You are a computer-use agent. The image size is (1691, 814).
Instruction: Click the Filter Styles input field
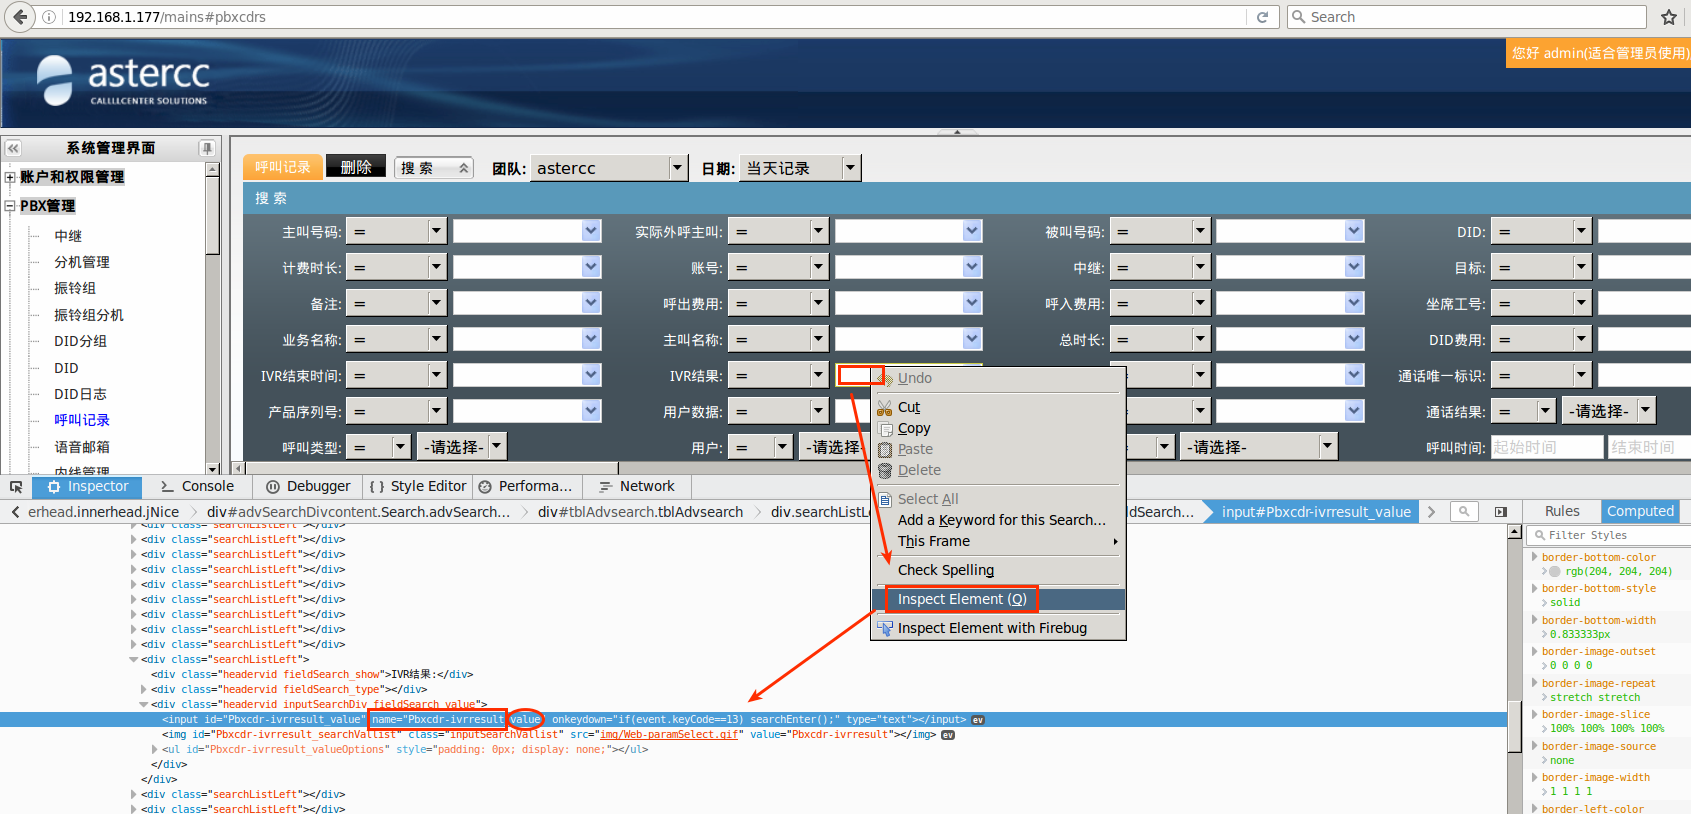[x=1612, y=535]
